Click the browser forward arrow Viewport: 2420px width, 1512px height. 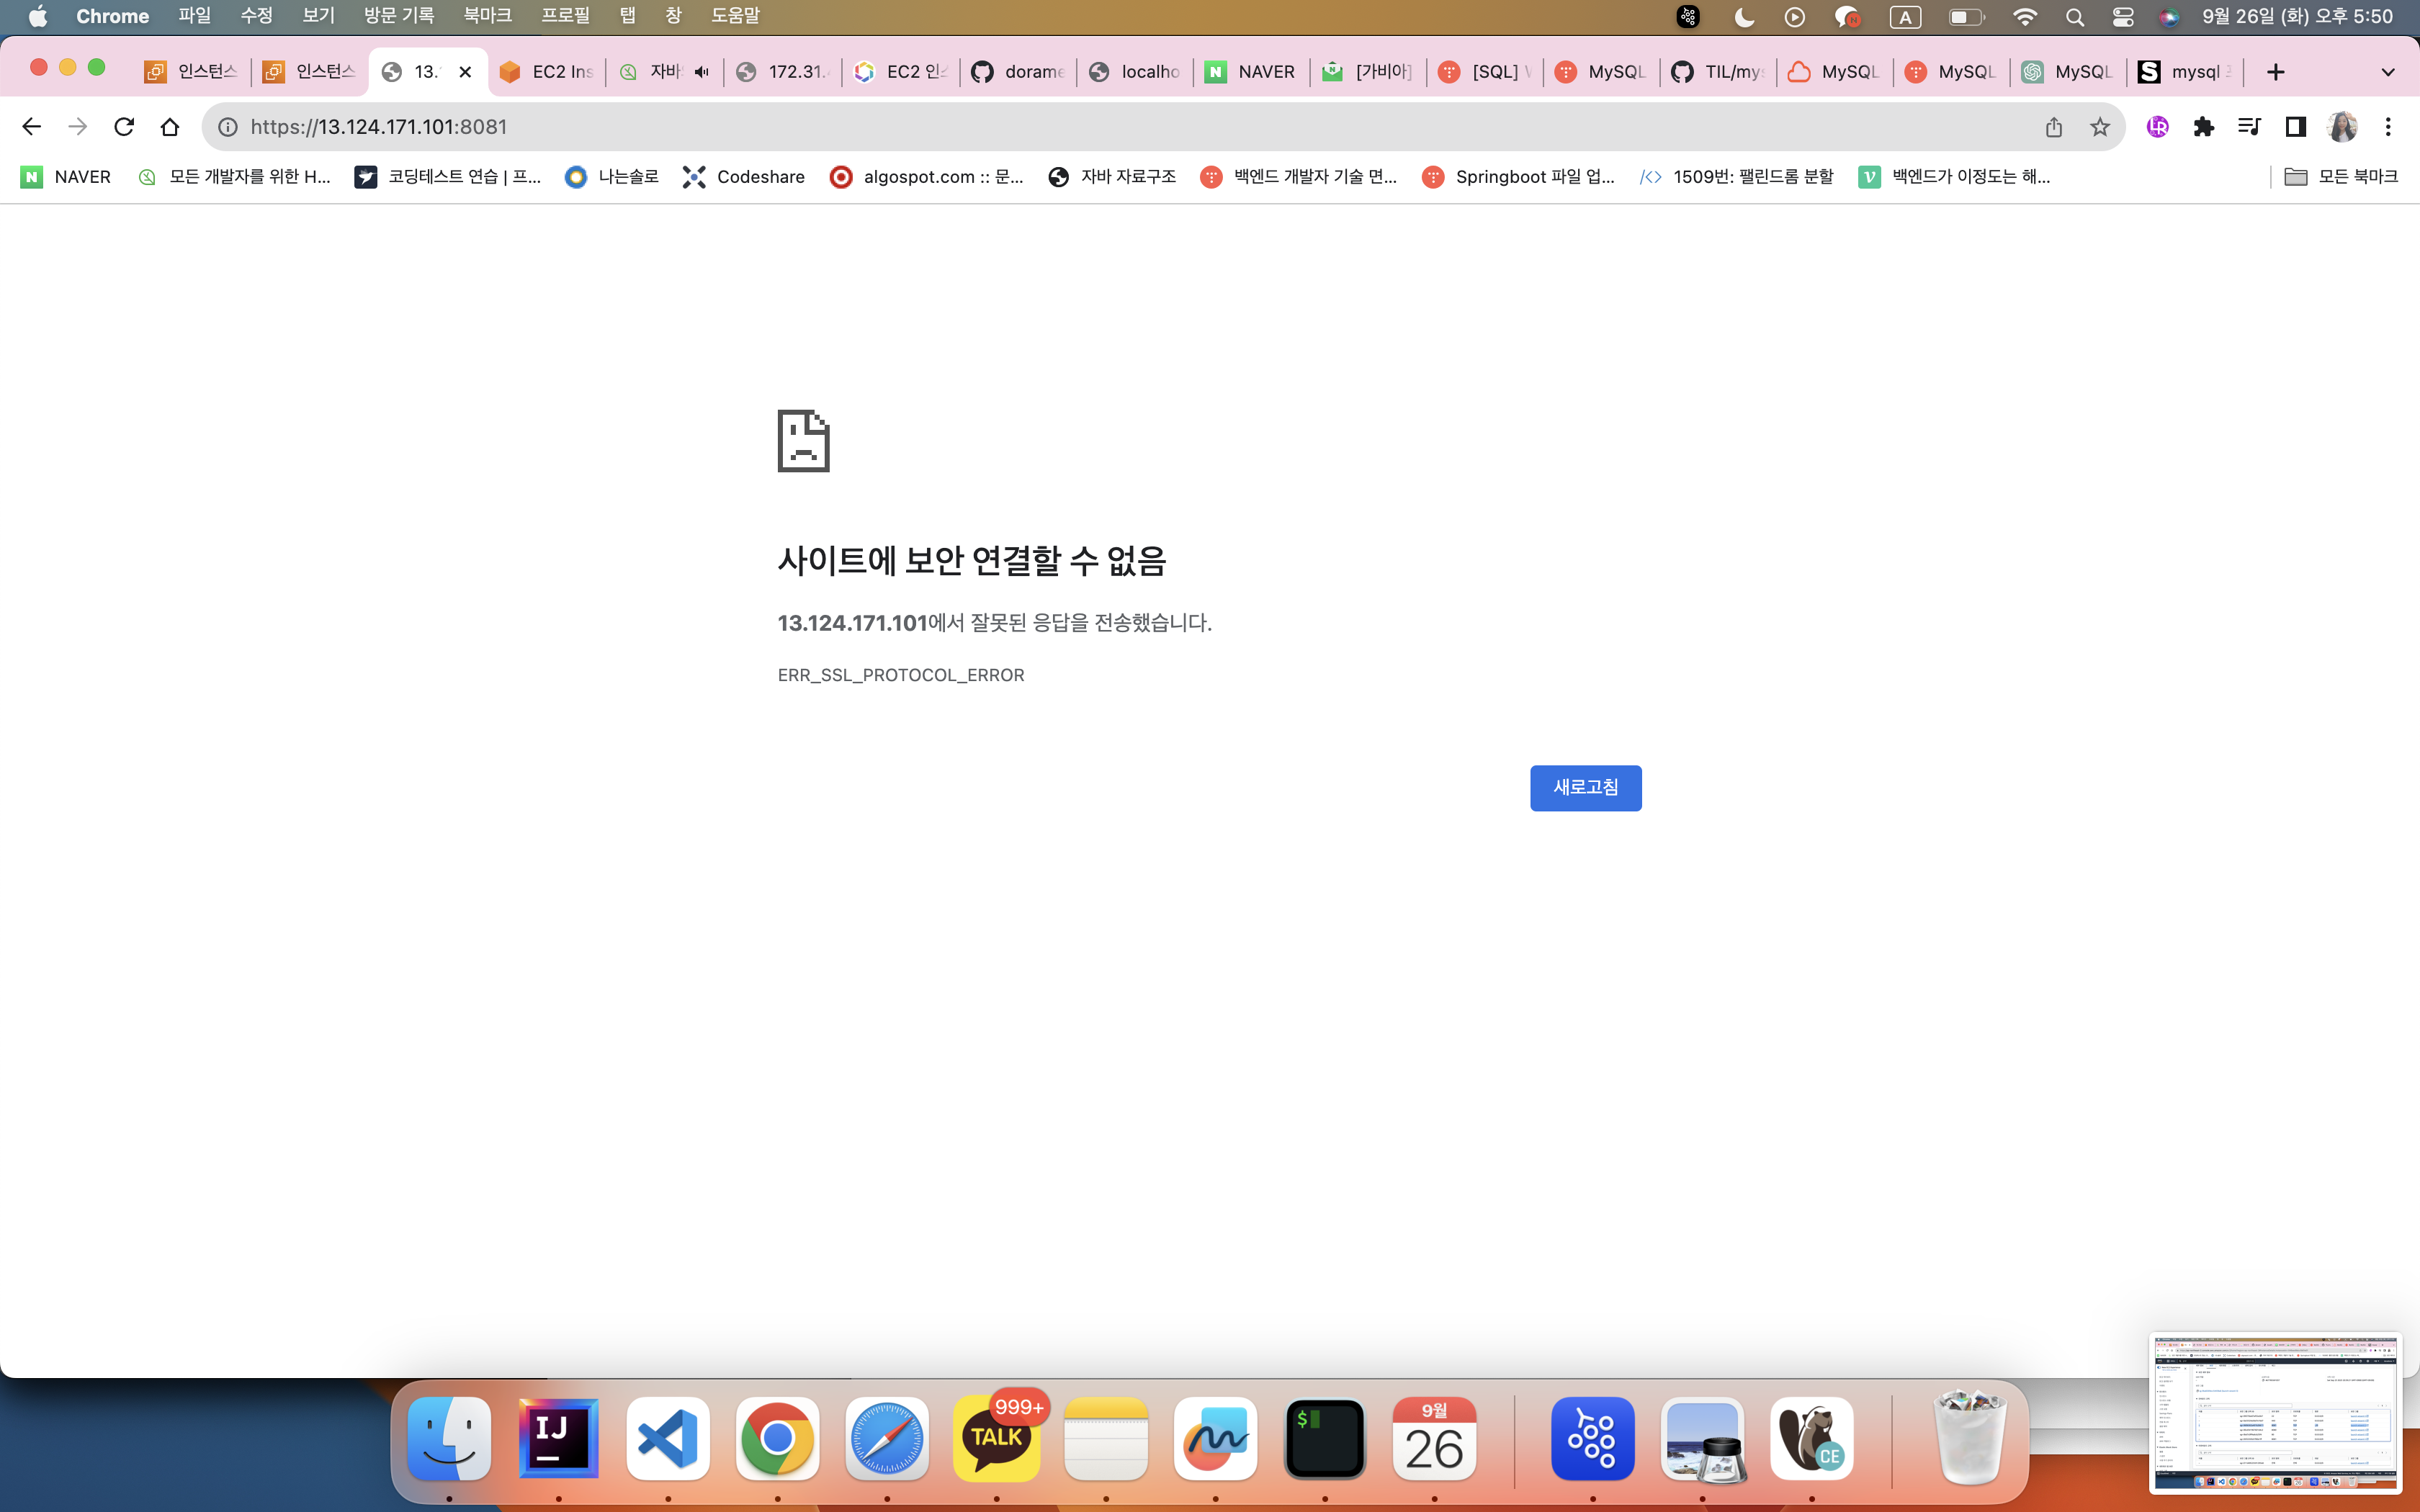[x=77, y=127]
